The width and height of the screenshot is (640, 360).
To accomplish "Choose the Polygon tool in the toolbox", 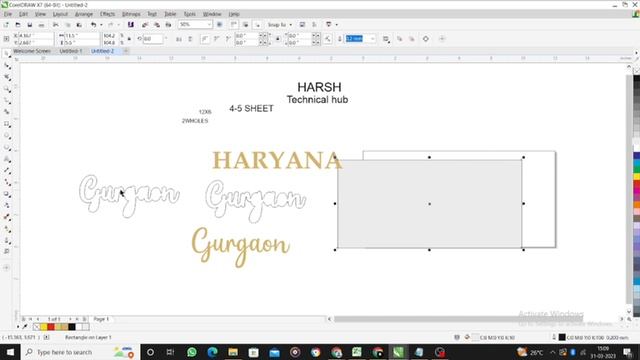I will pyautogui.click(x=7, y=147).
